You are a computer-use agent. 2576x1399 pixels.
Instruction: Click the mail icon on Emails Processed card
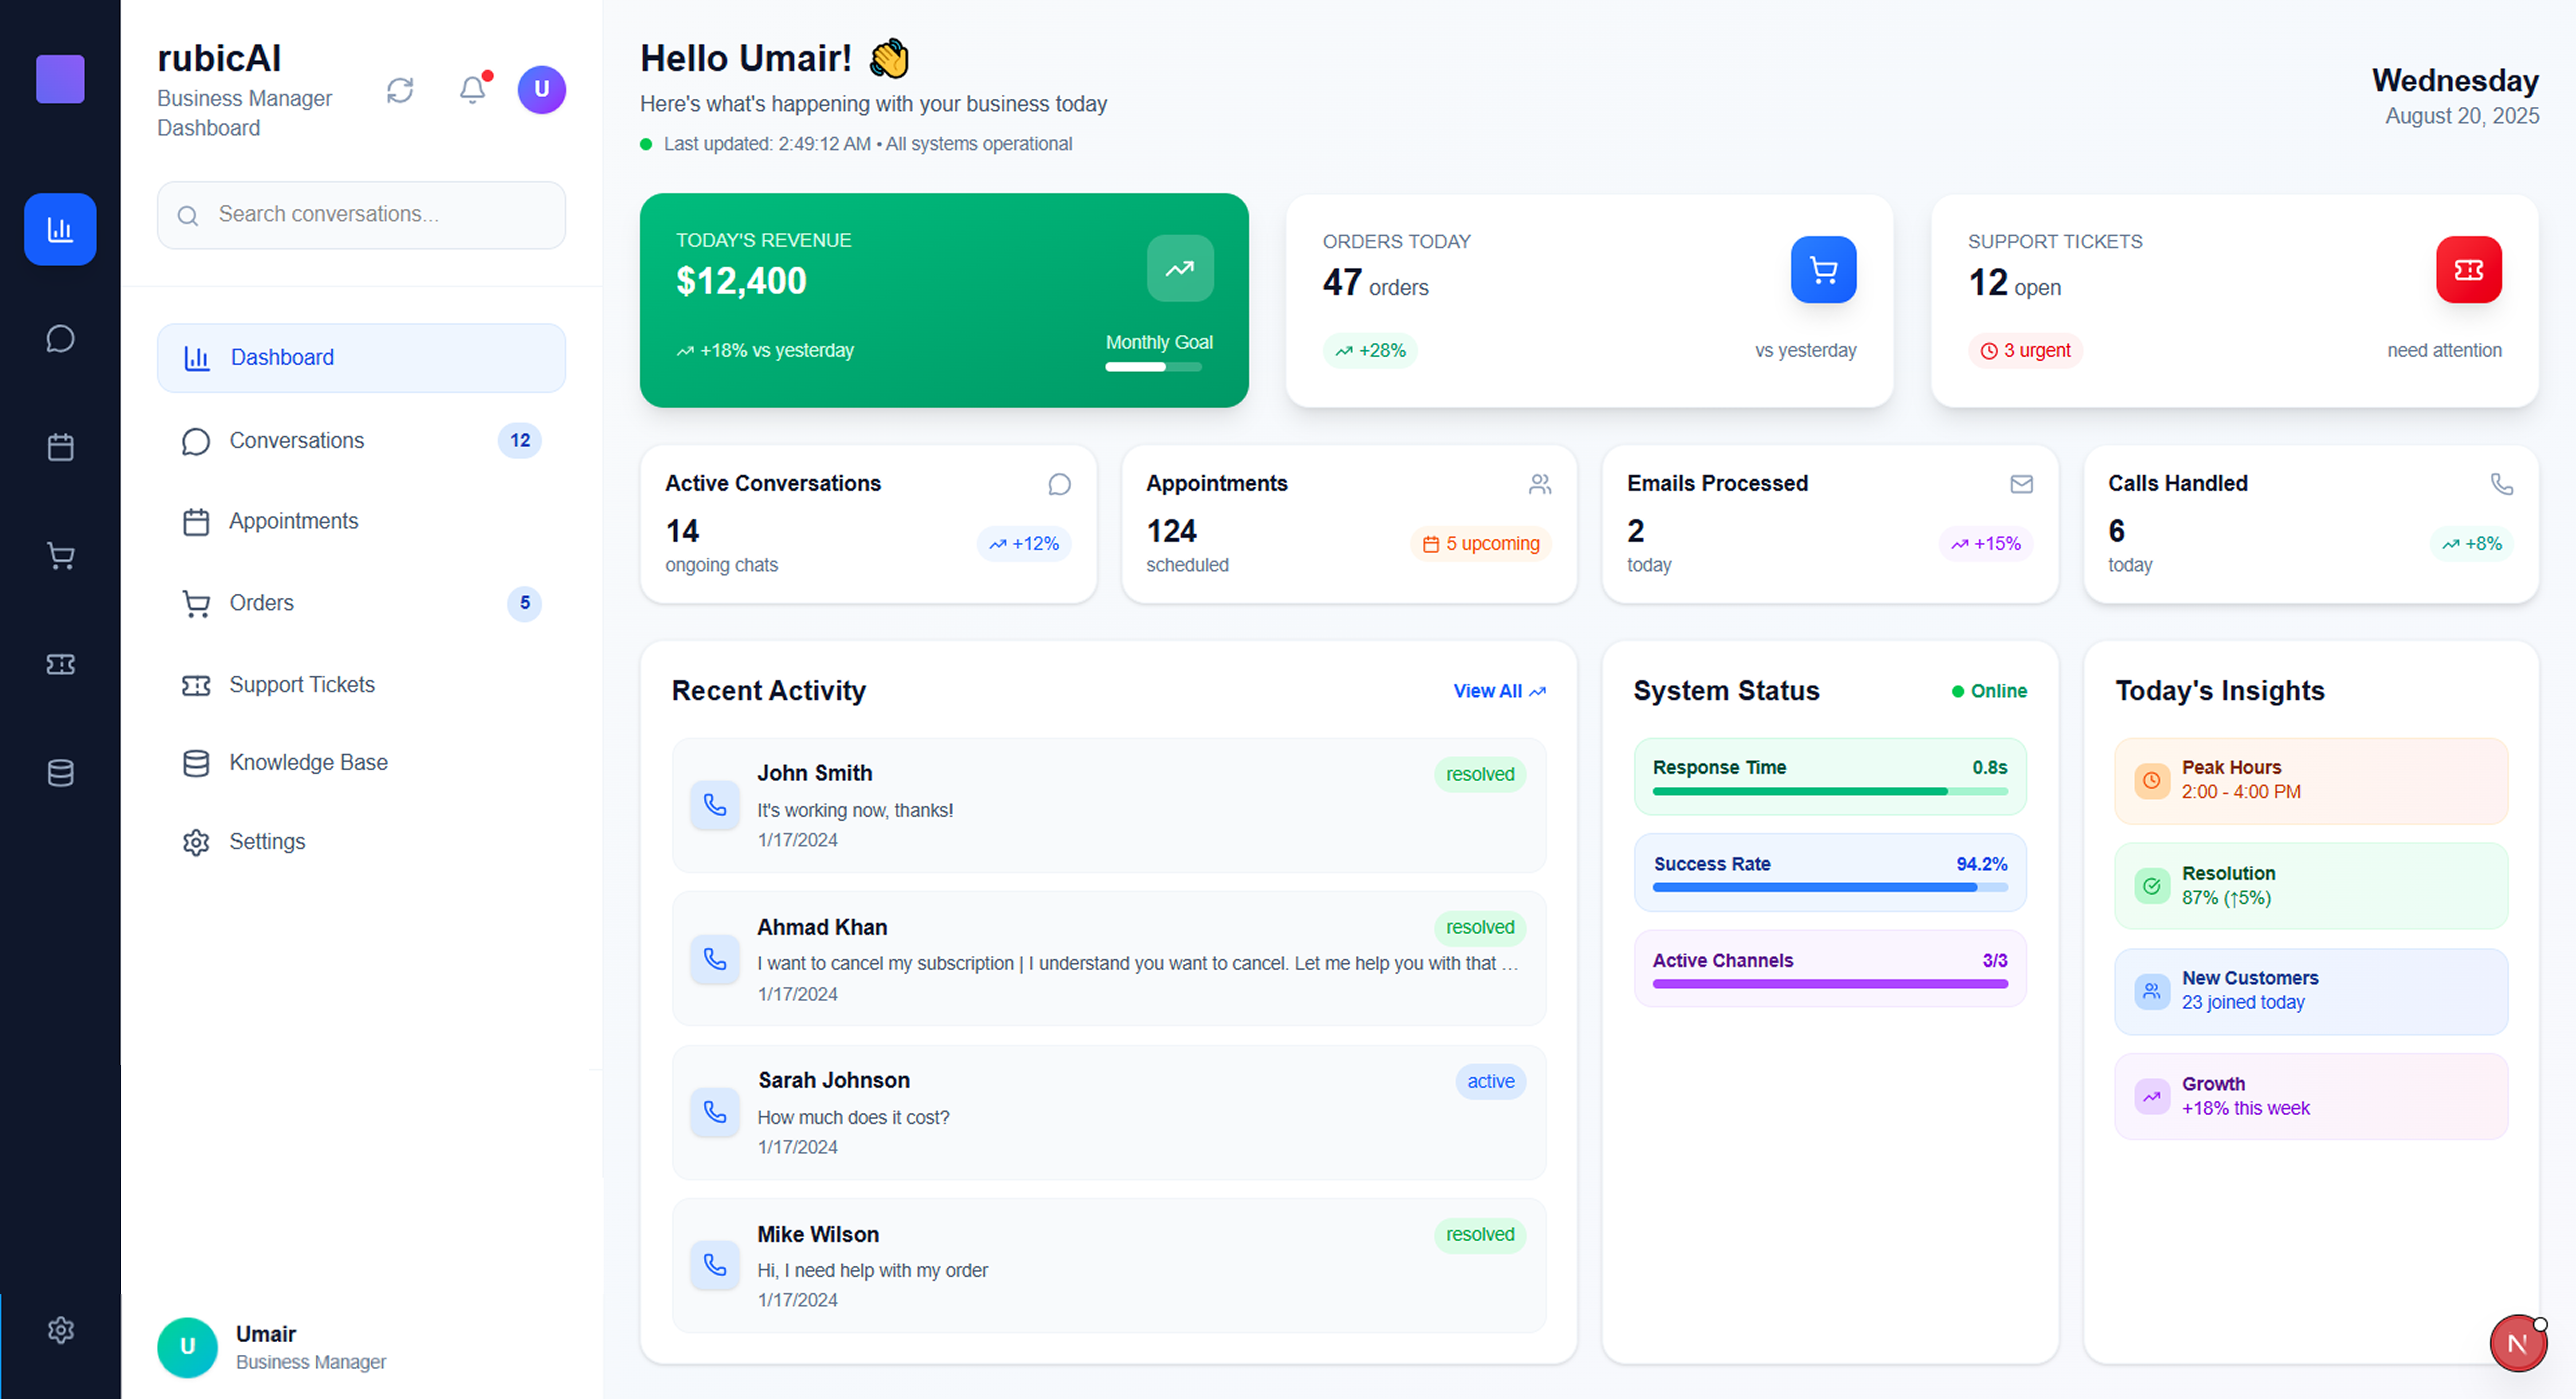click(x=2021, y=484)
